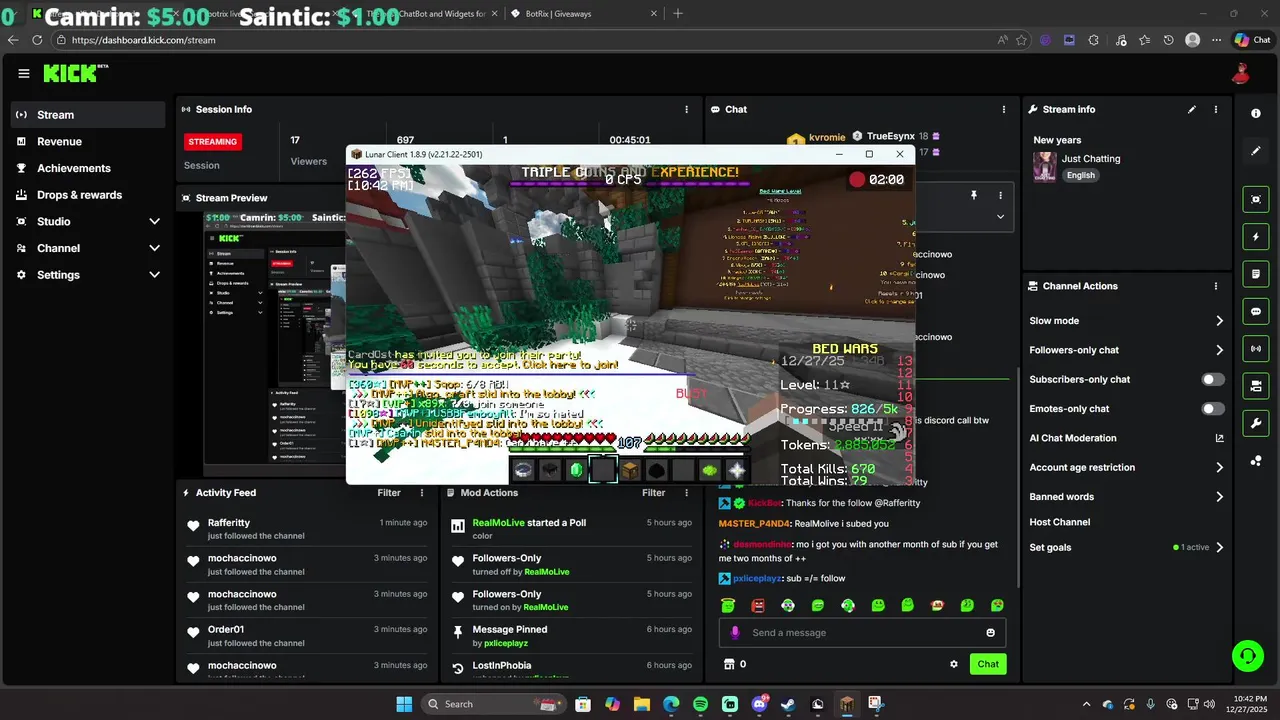Open Achievements in the left sidebar
The image size is (1280, 720).
pyautogui.click(x=88, y=168)
